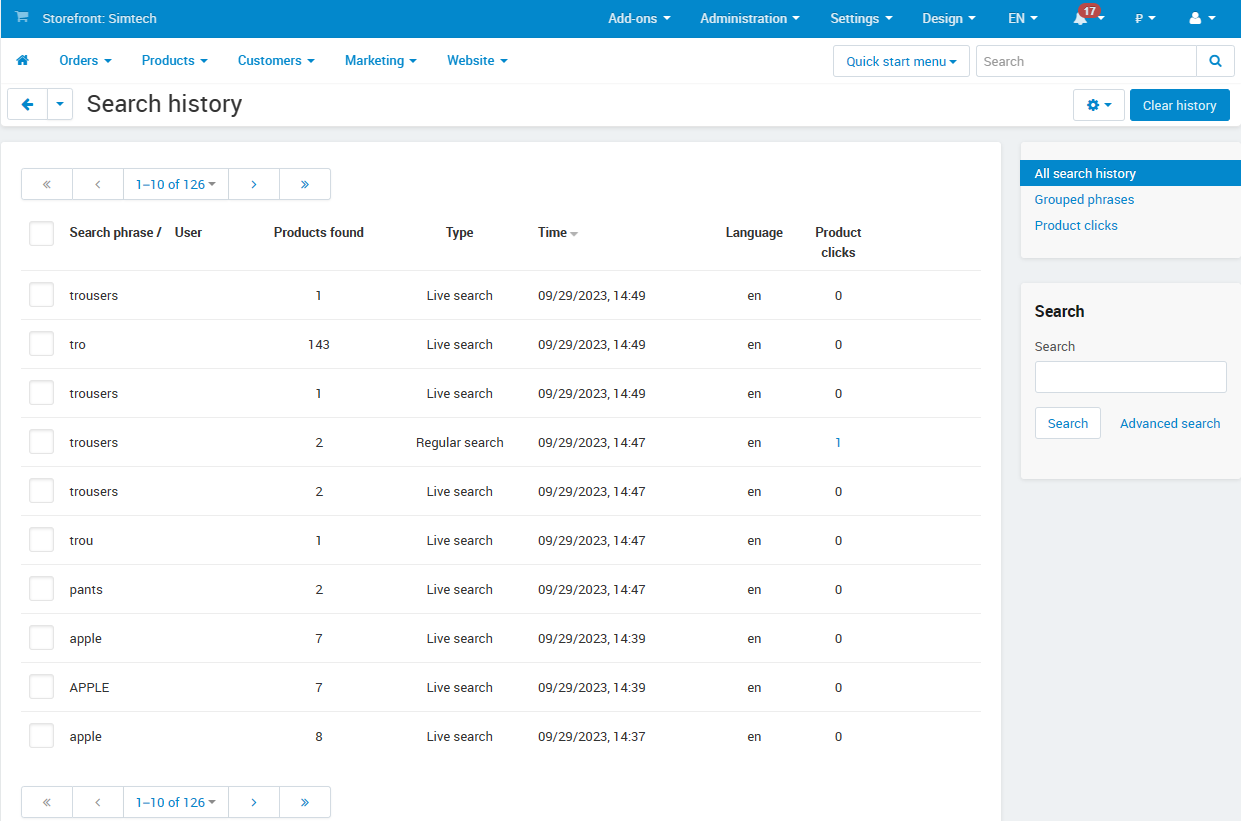Viewport: 1241px width, 821px height.
Task: Click the storefront cart icon
Action: [x=22, y=18]
